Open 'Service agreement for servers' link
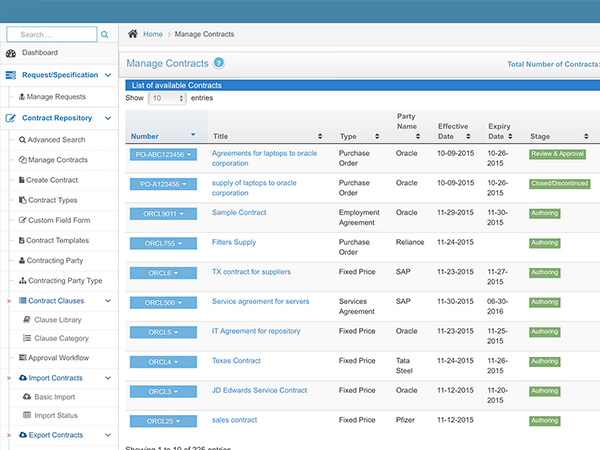The image size is (600, 450). click(x=261, y=302)
